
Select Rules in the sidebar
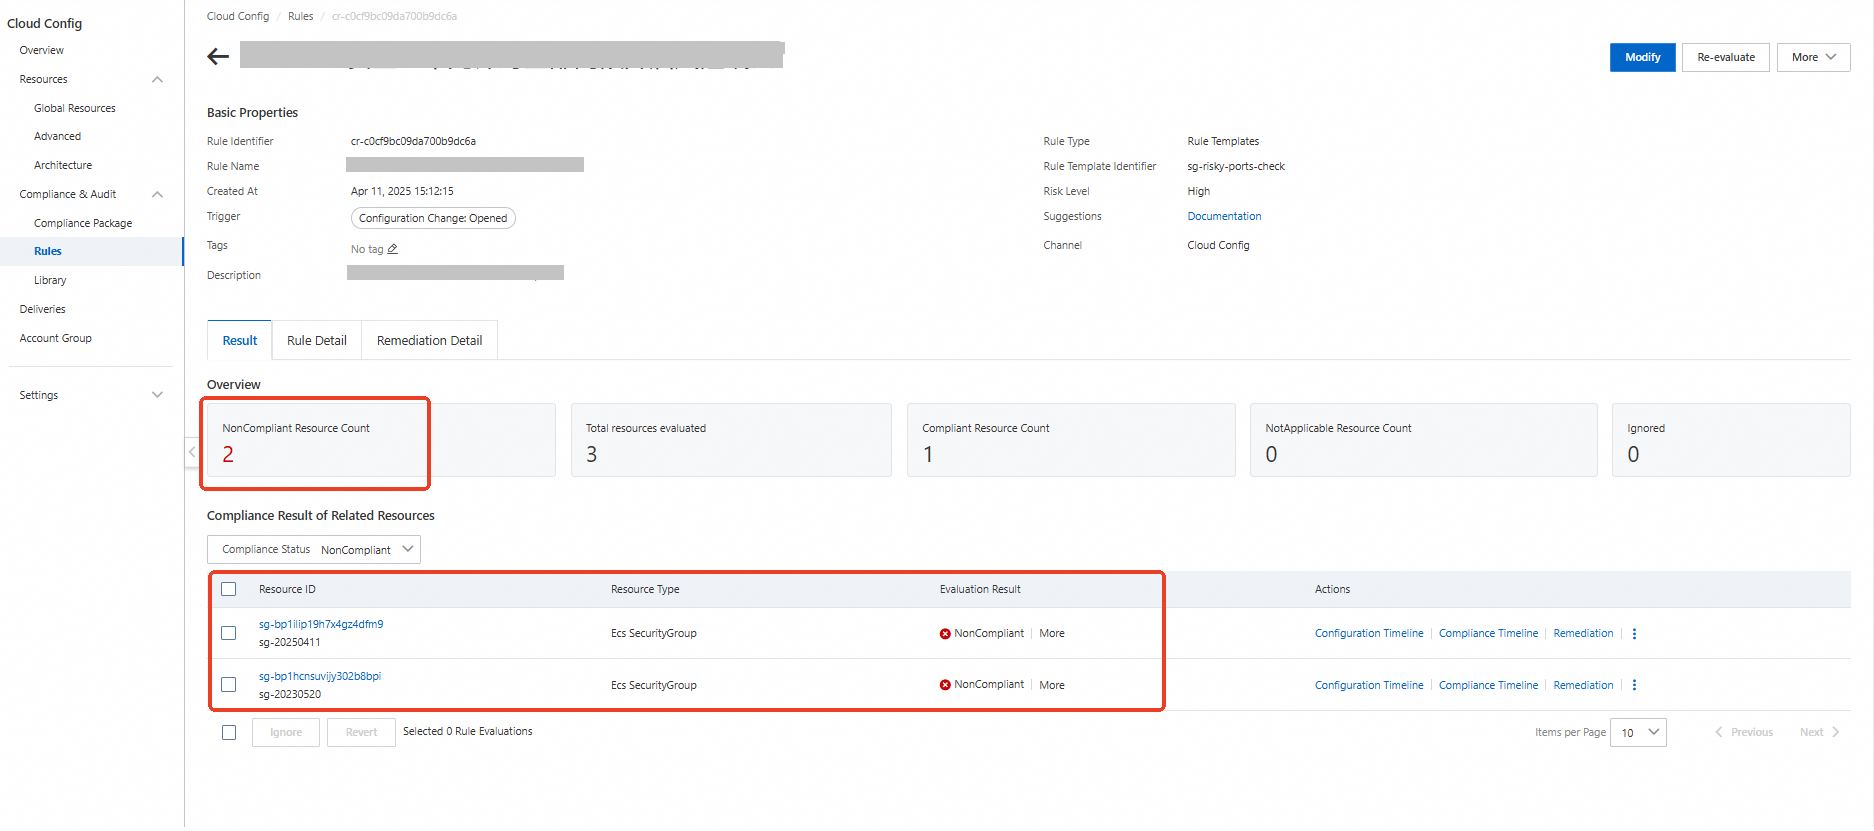pyautogui.click(x=48, y=251)
